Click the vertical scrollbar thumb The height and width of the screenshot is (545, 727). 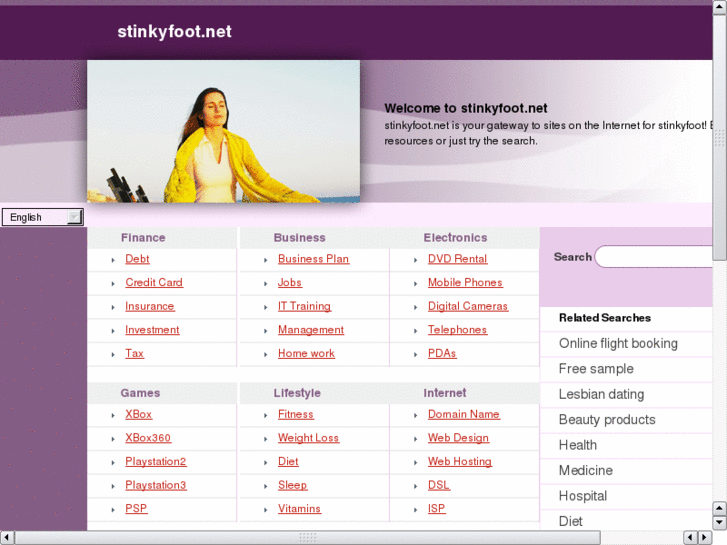tap(720, 138)
